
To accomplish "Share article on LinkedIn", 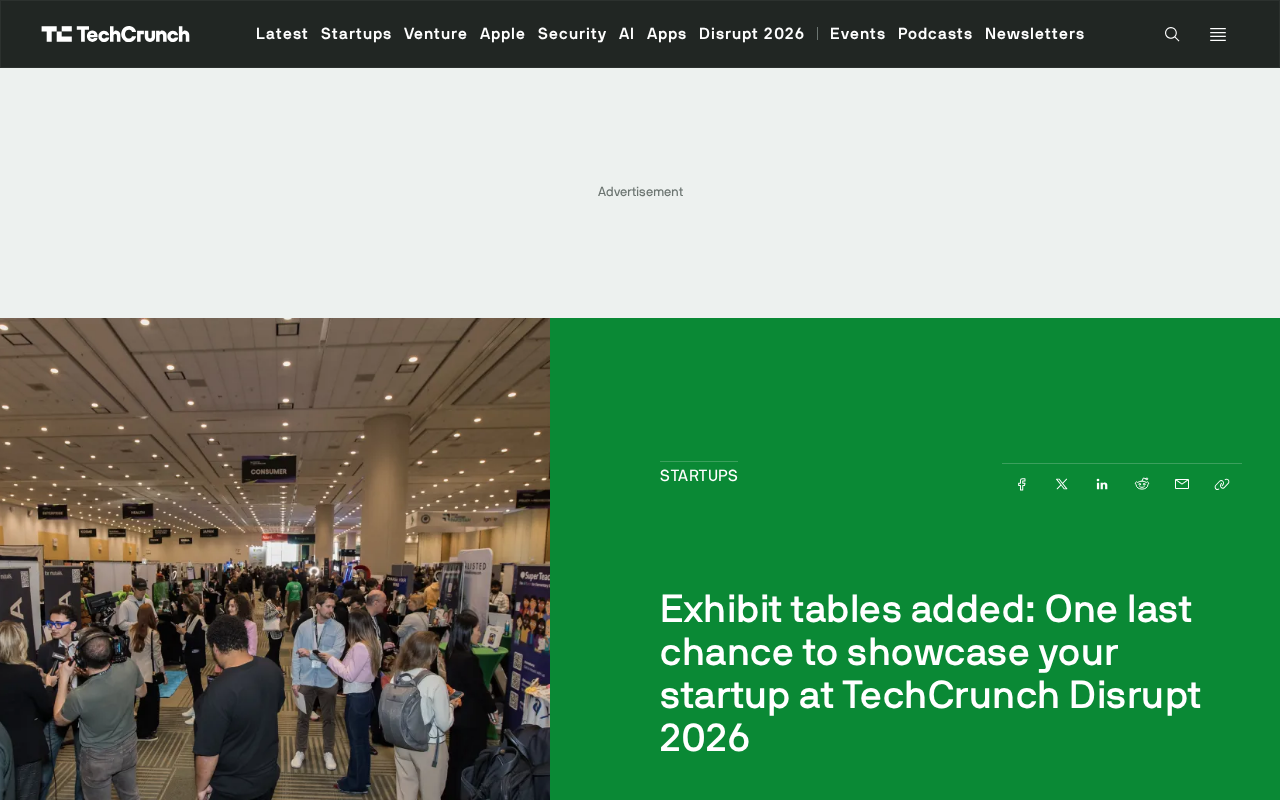I will tap(1102, 484).
